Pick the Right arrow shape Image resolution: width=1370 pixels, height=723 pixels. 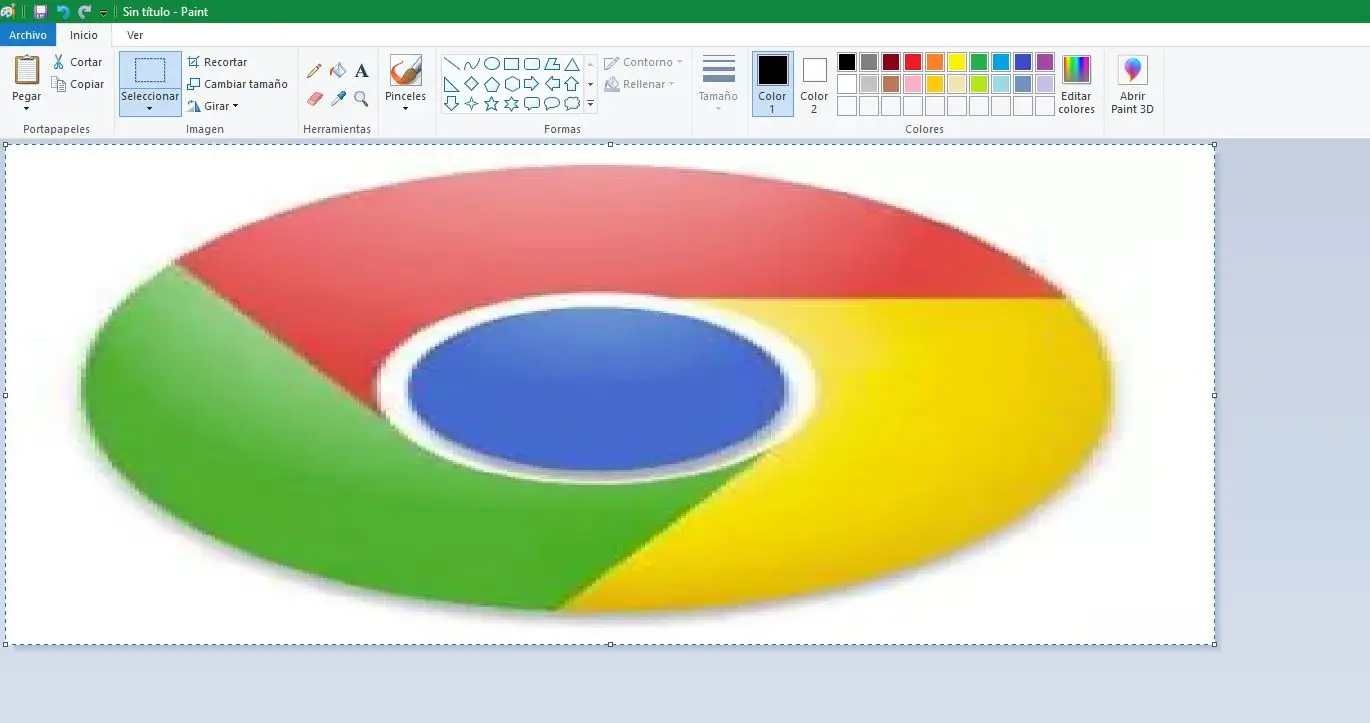[x=531, y=84]
